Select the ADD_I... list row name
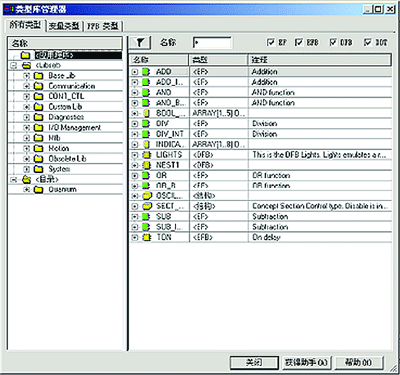 click(x=170, y=82)
